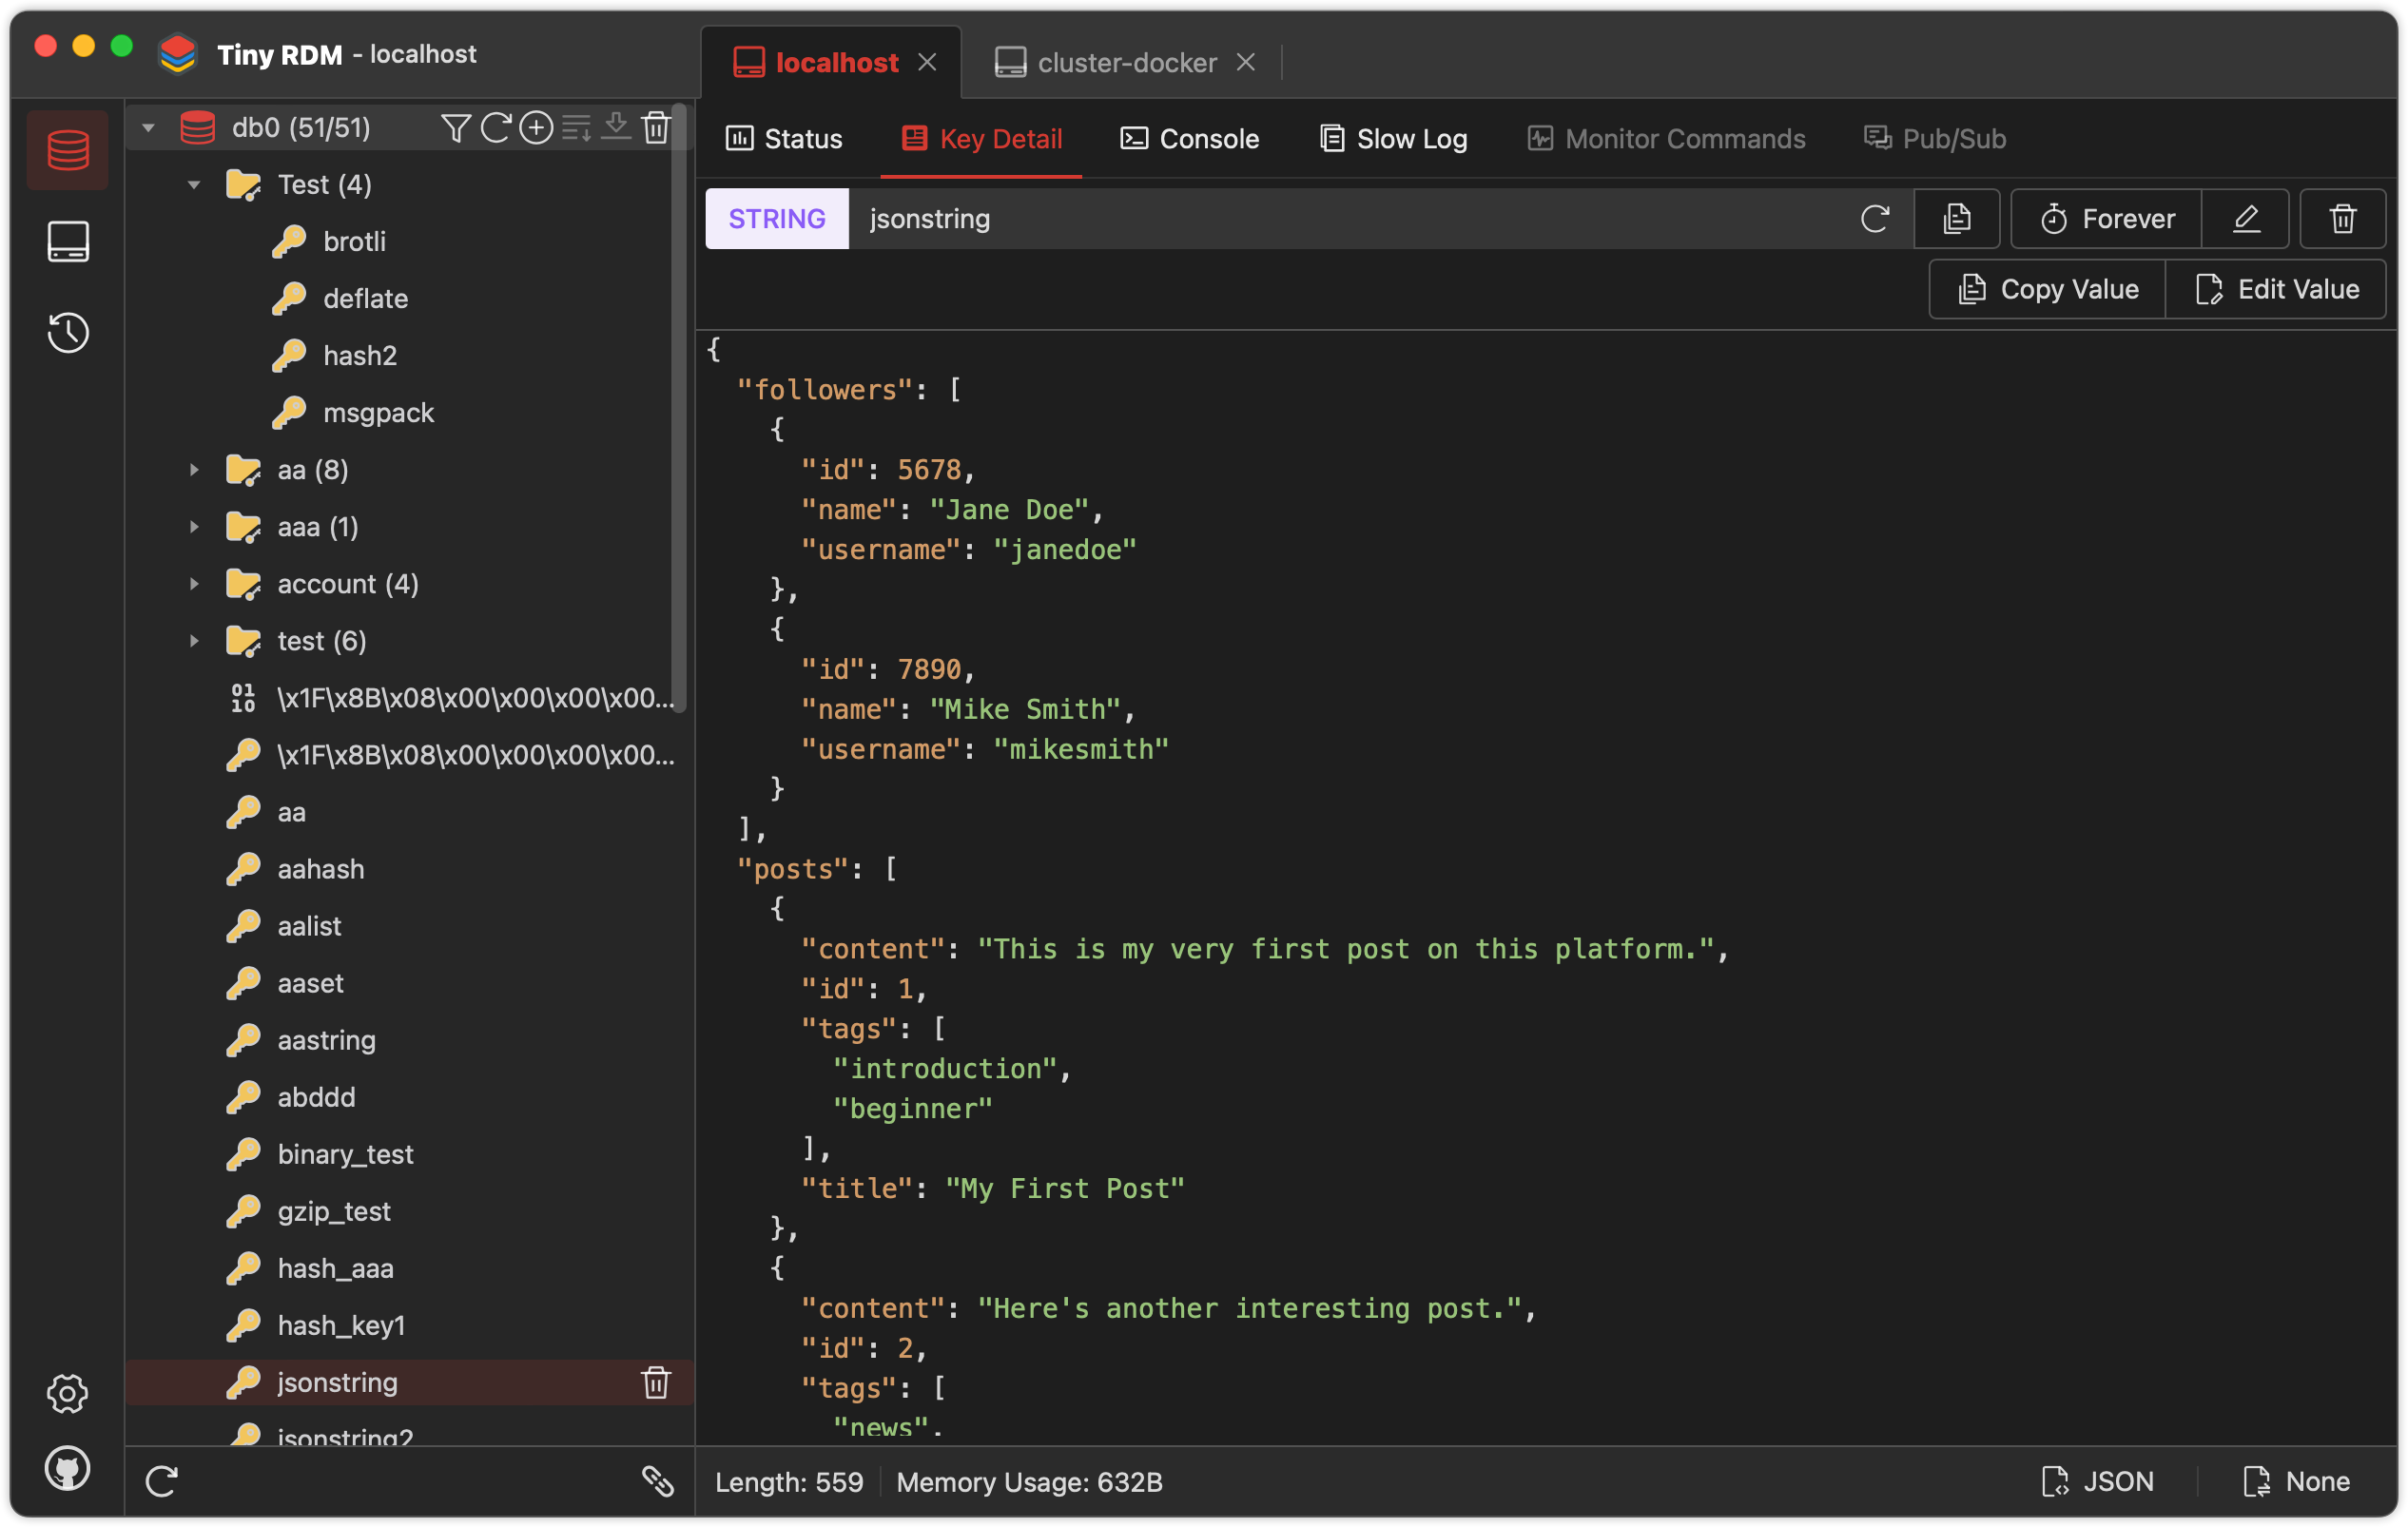Expand the test folder group
The image size is (2408, 1527).
[195, 639]
